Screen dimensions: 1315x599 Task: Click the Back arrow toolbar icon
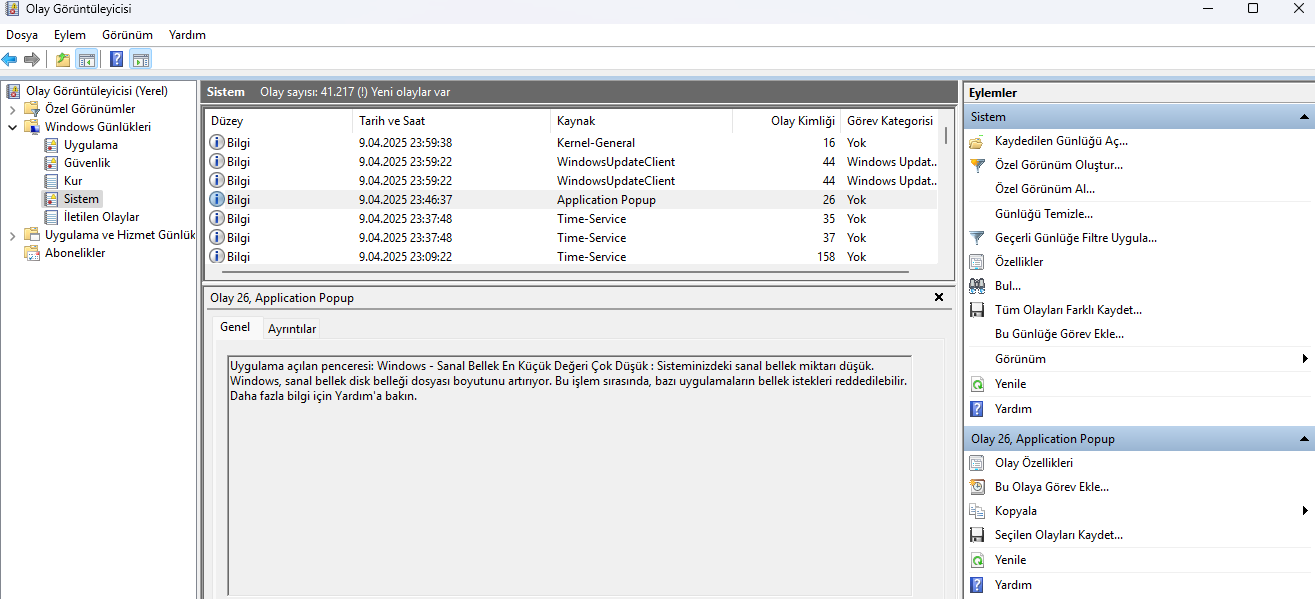10,59
